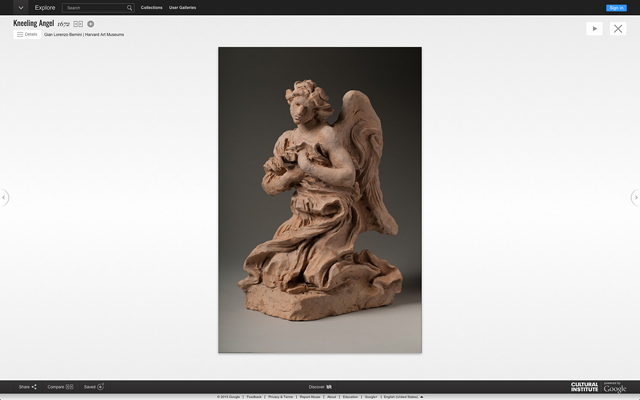Open the Collections menu item

(151, 8)
